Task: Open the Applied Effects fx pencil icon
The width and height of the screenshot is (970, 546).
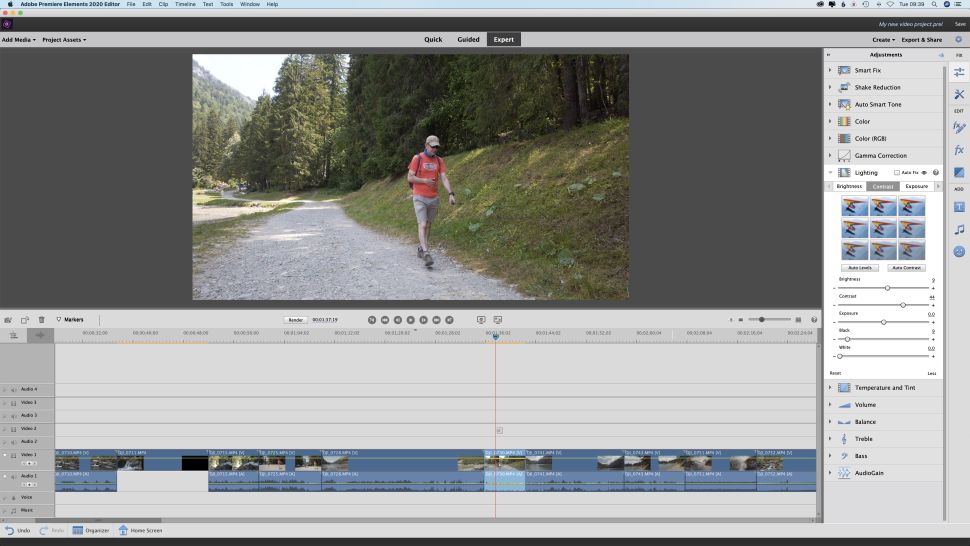Action: coord(959,127)
